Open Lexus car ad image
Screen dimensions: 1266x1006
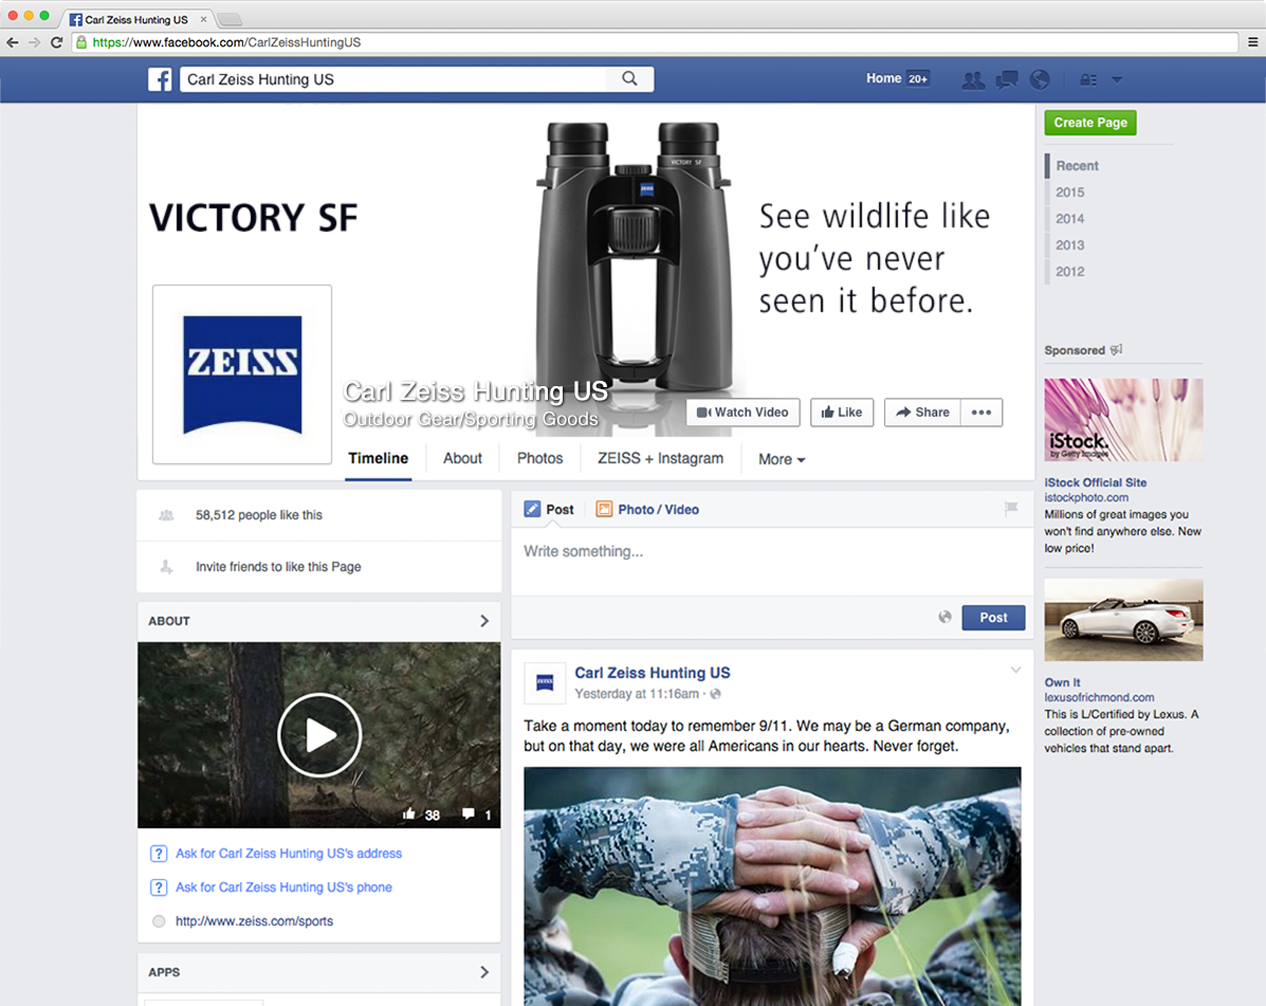pyautogui.click(x=1123, y=620)
